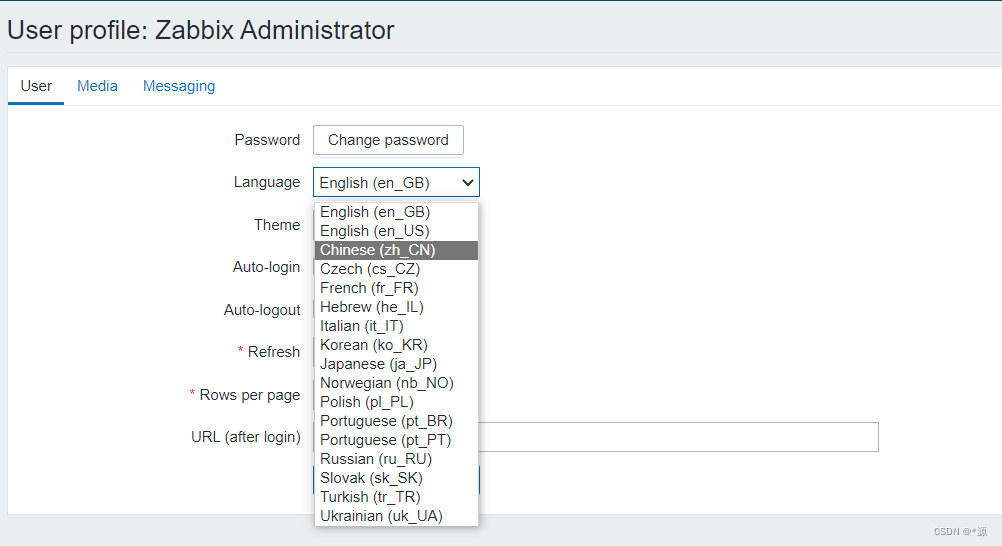Select English (en_GB) from the list
Image resolution: width=1002 pixels, height=546 pixels.
[396, 212]
